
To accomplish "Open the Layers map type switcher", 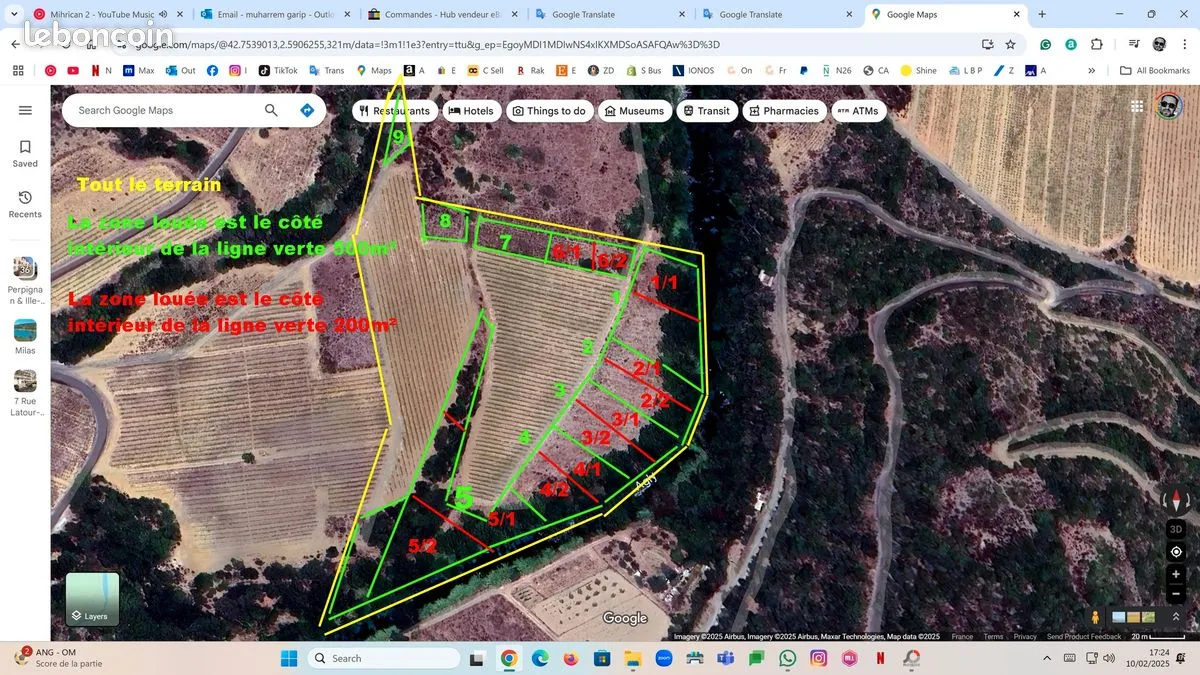I will point(92,599).
